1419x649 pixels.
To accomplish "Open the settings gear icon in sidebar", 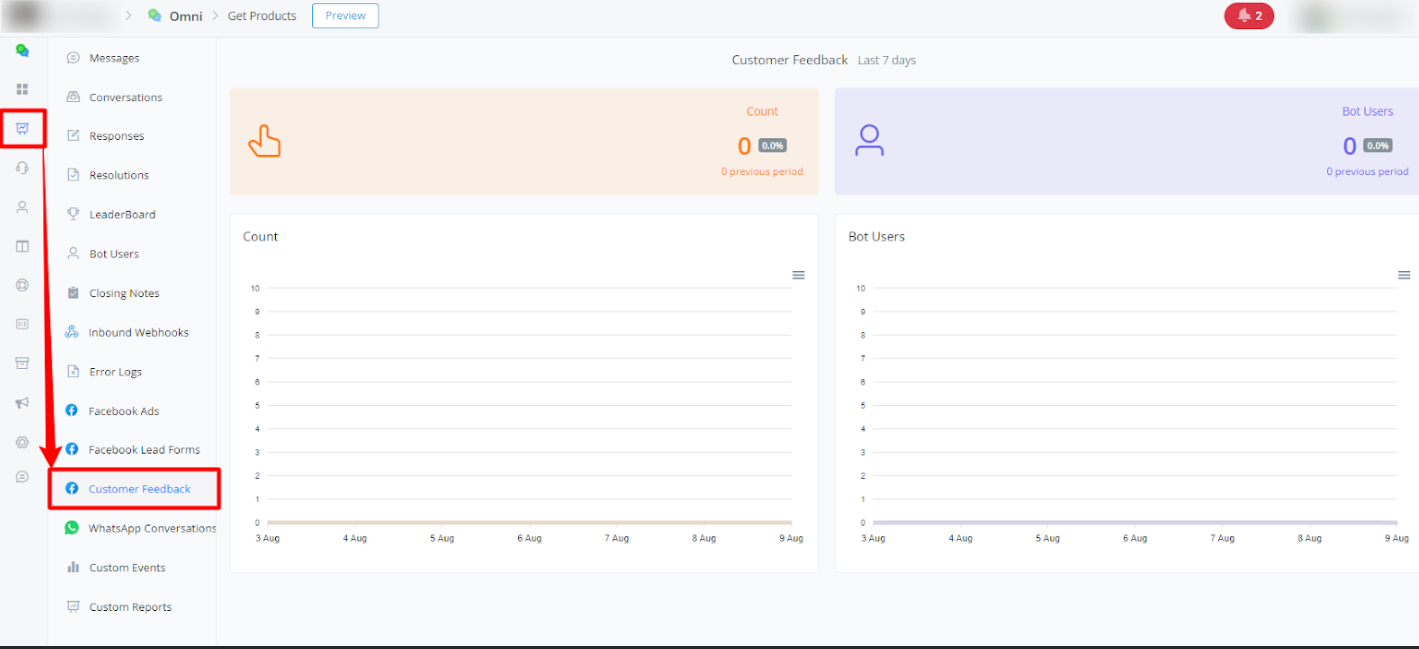I will coord(22,442).
